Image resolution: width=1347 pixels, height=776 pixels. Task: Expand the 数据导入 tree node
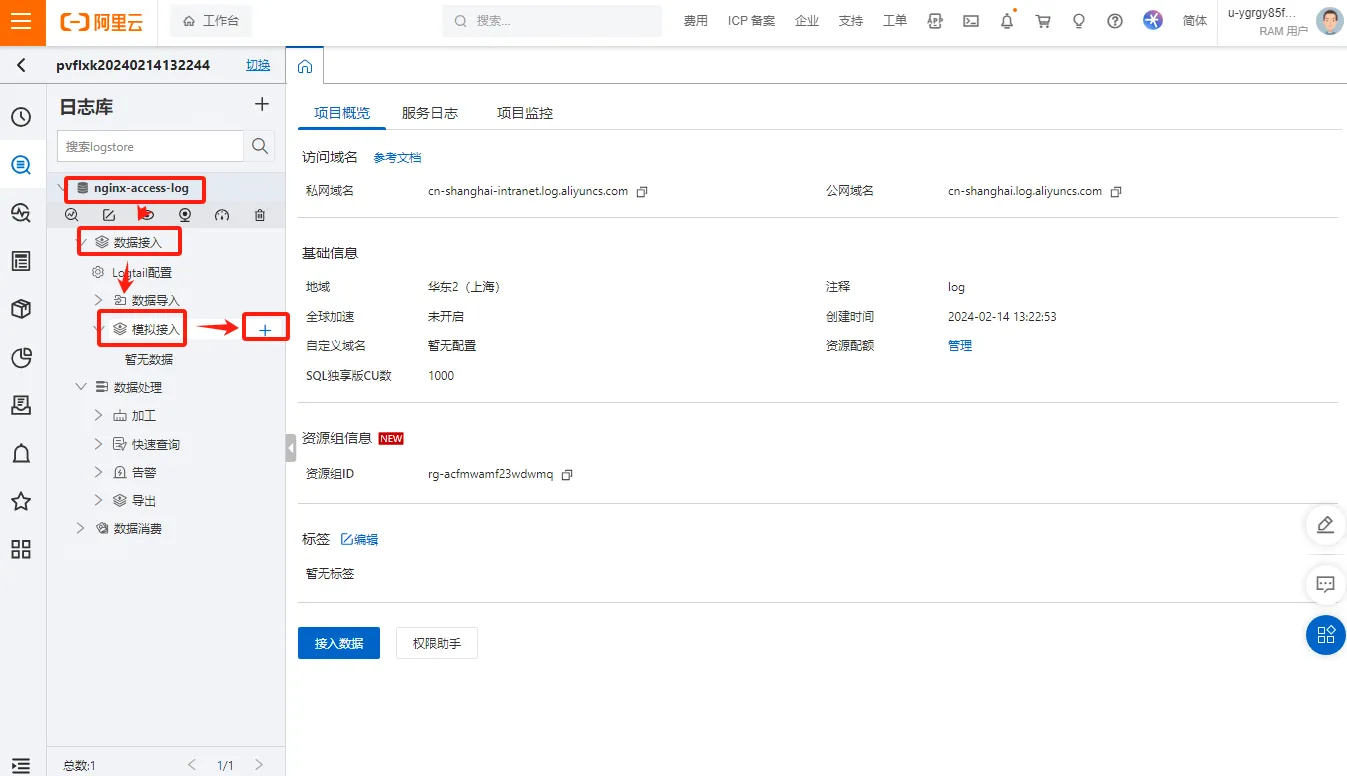click(x=98, y=300)
